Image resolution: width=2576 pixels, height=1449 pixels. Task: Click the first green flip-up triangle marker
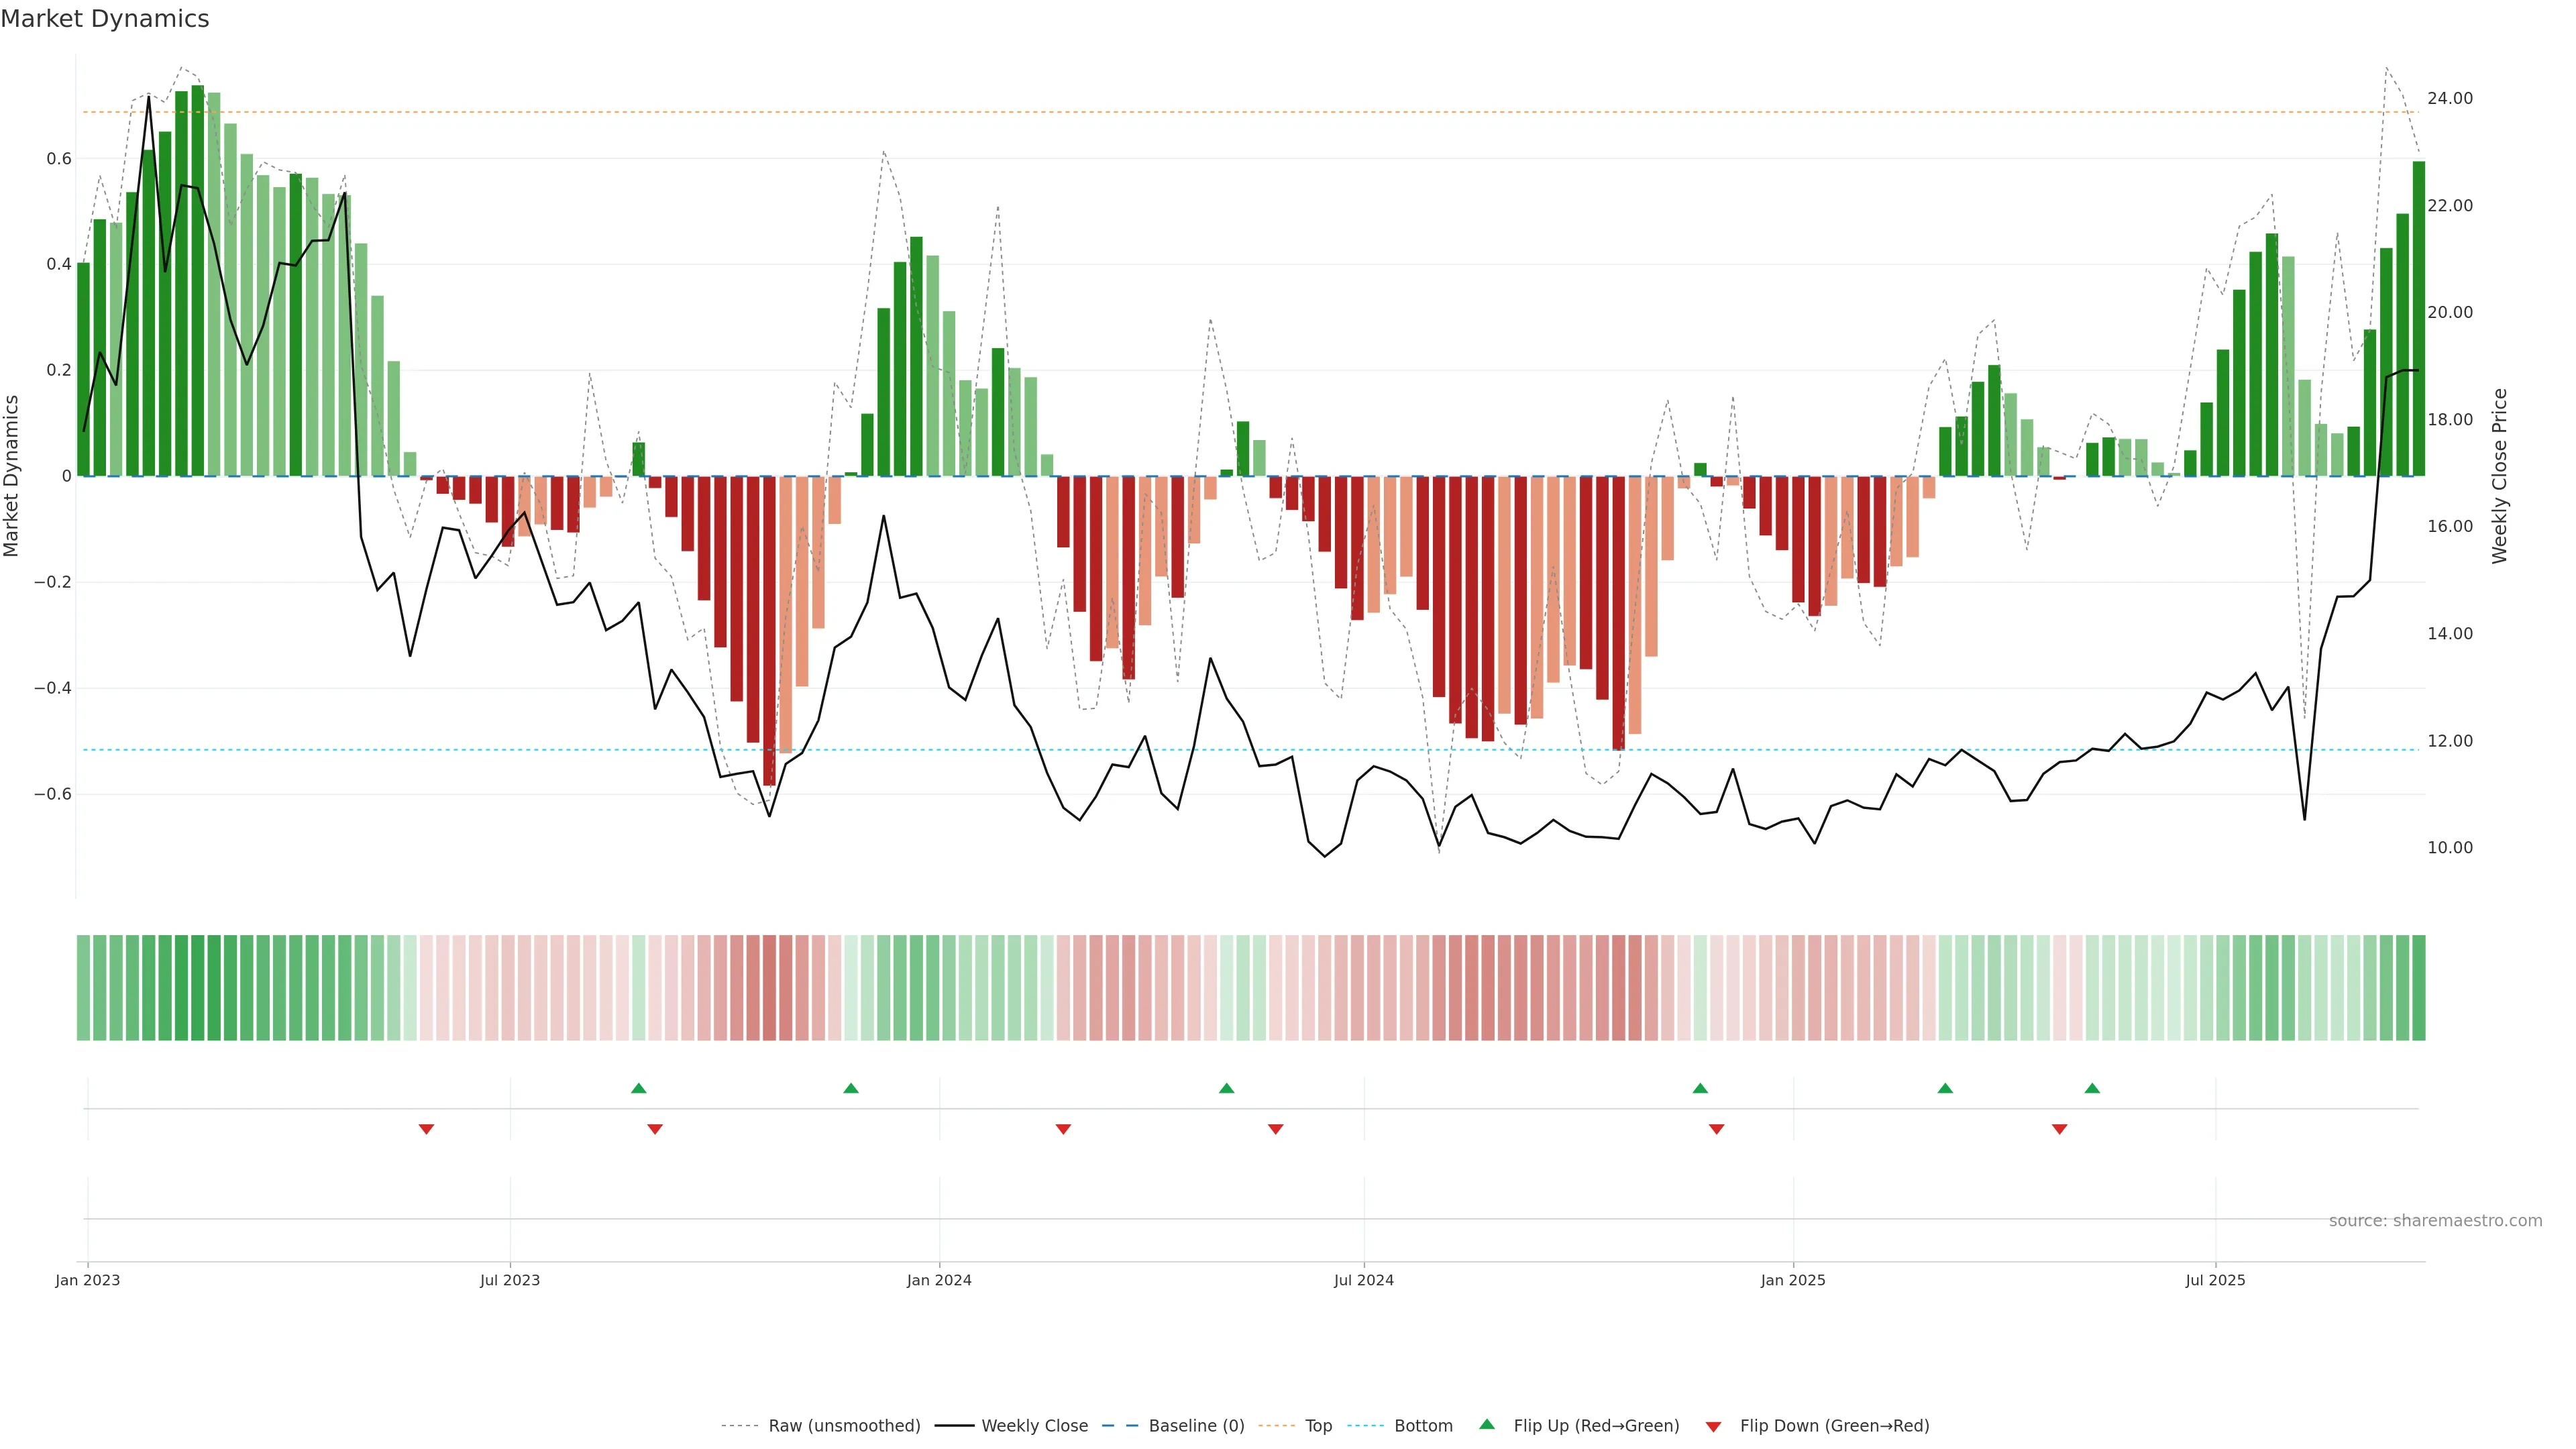(x=639, y=1088)
